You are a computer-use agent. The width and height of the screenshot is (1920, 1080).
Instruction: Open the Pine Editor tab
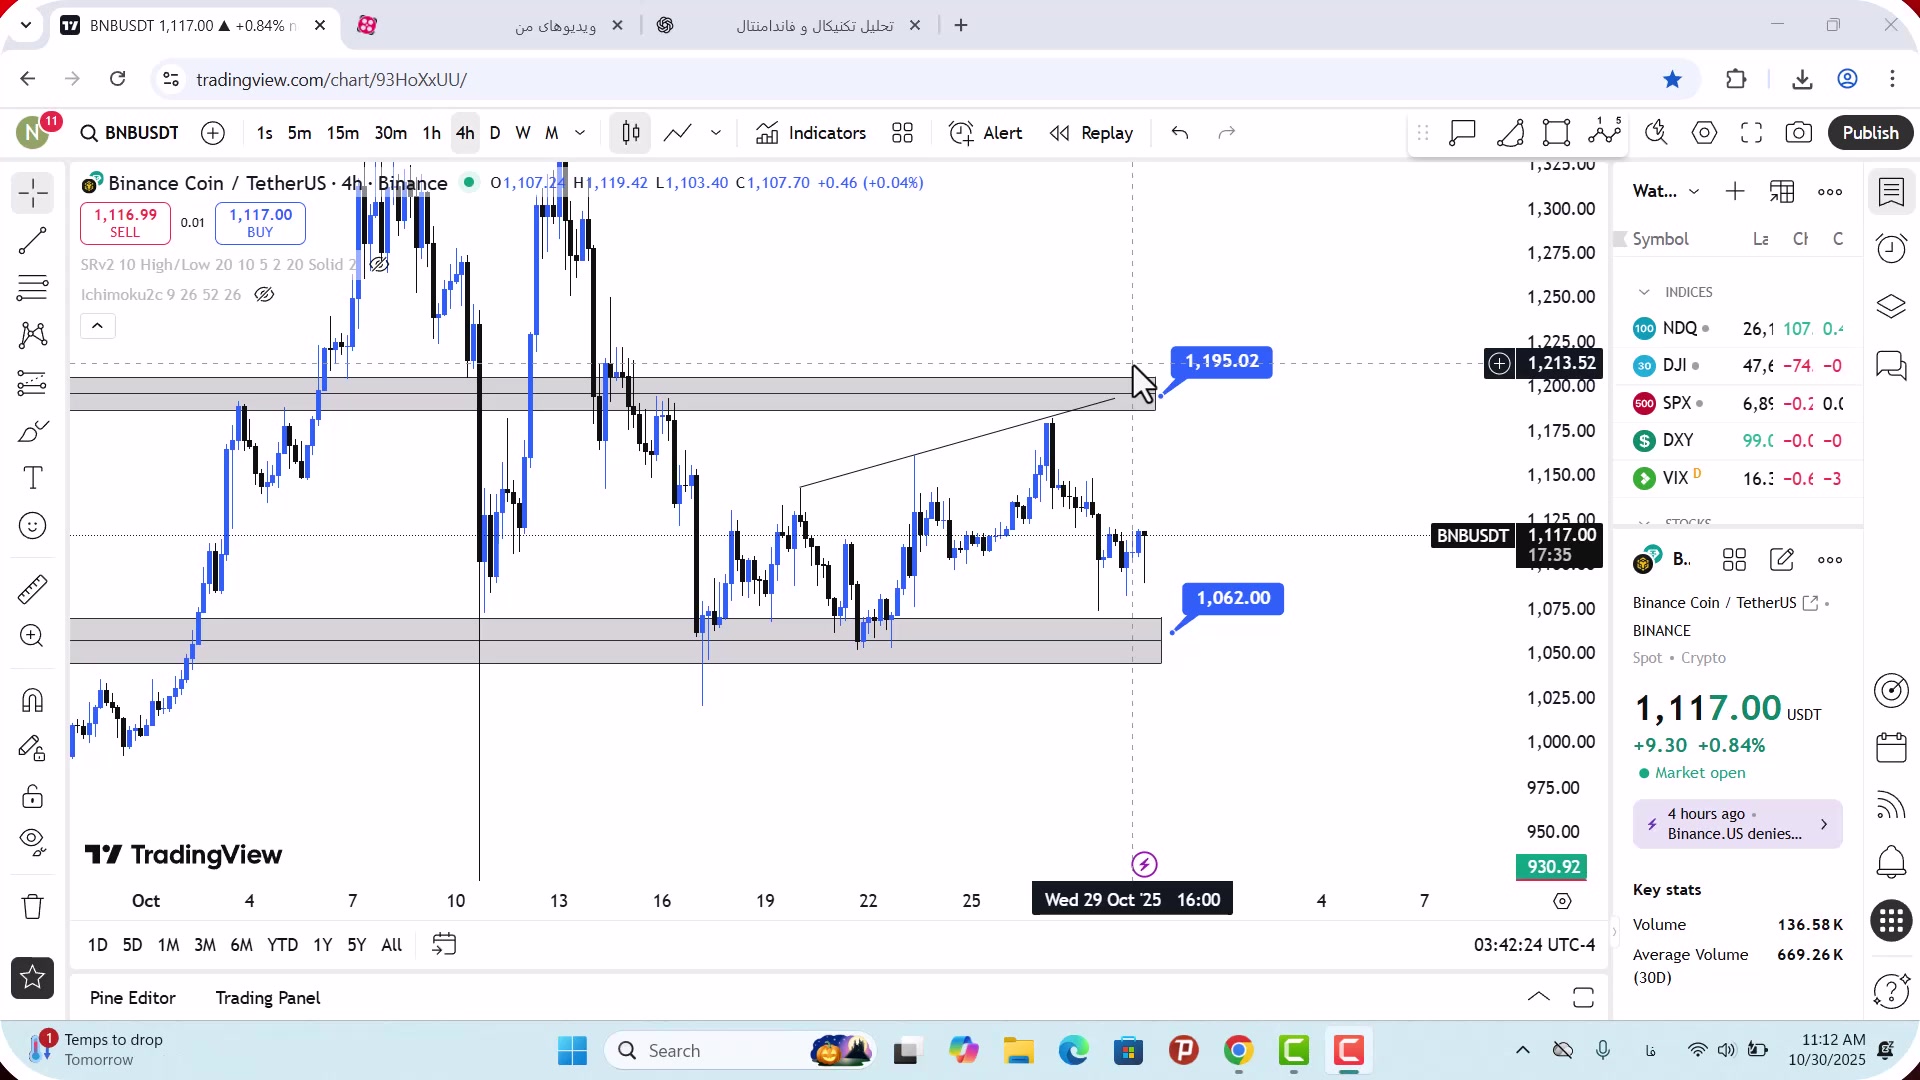coord(132,999)
